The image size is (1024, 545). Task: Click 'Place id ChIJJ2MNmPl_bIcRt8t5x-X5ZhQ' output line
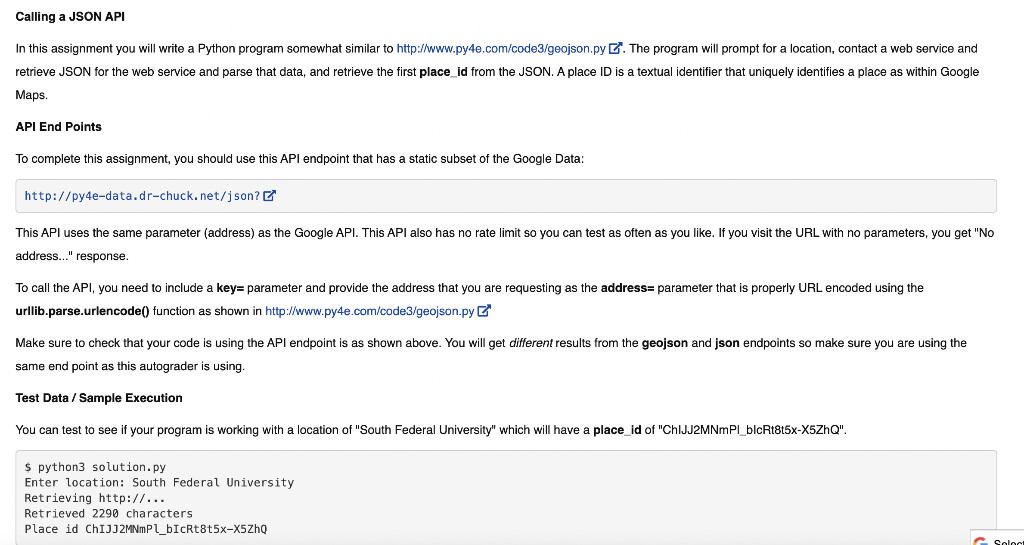[x=146, y=529]
